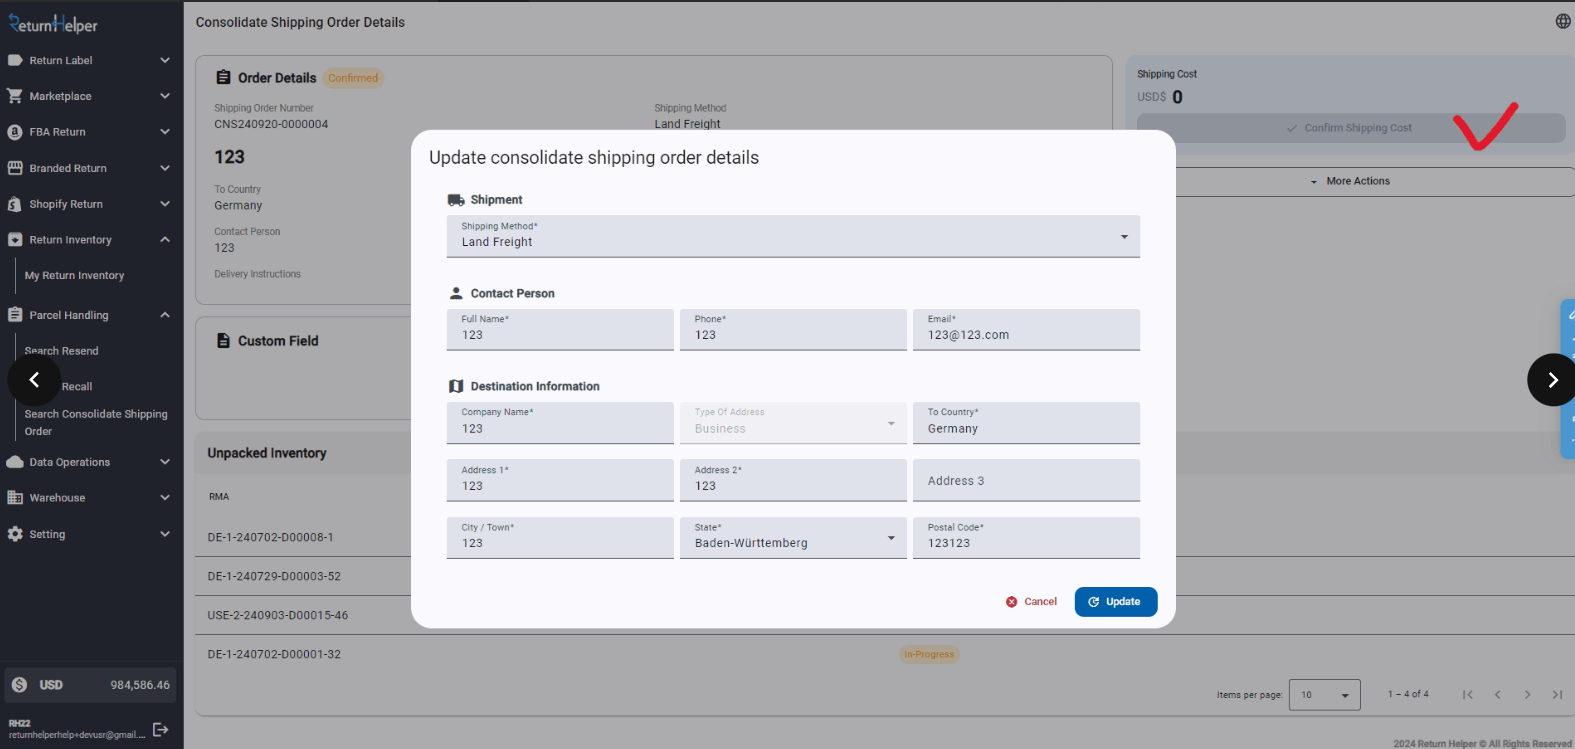
Task: Click the next arrow circle button
Action: [1552, 380]
